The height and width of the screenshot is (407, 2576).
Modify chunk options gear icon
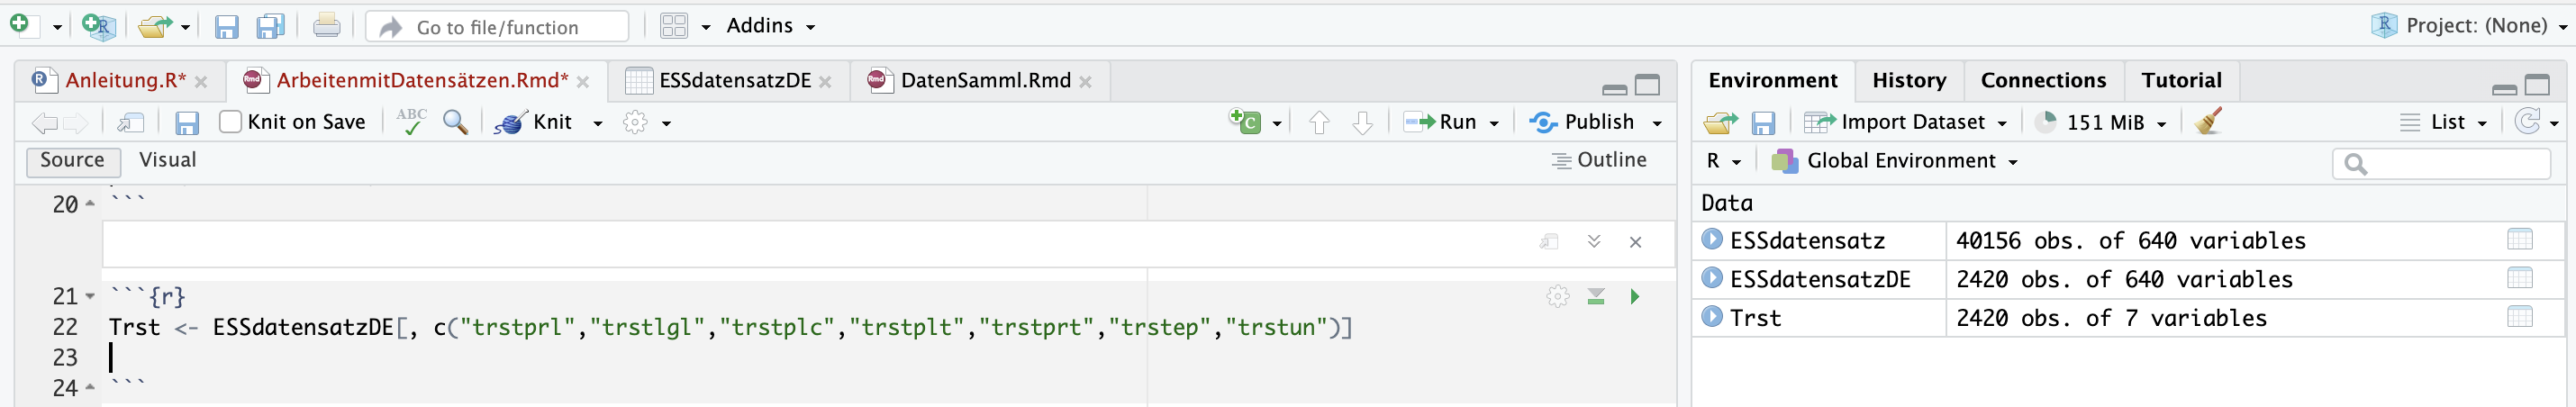(1557, 296)
